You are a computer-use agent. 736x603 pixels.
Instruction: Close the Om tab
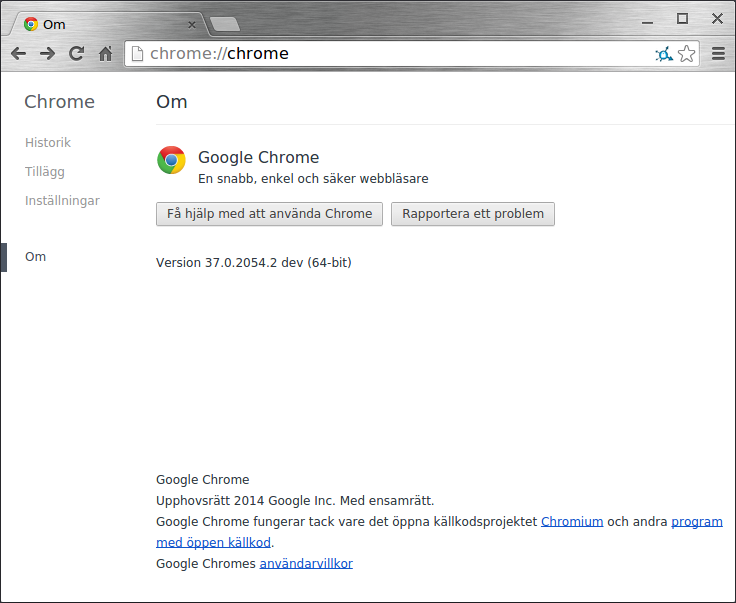(192, 25)
